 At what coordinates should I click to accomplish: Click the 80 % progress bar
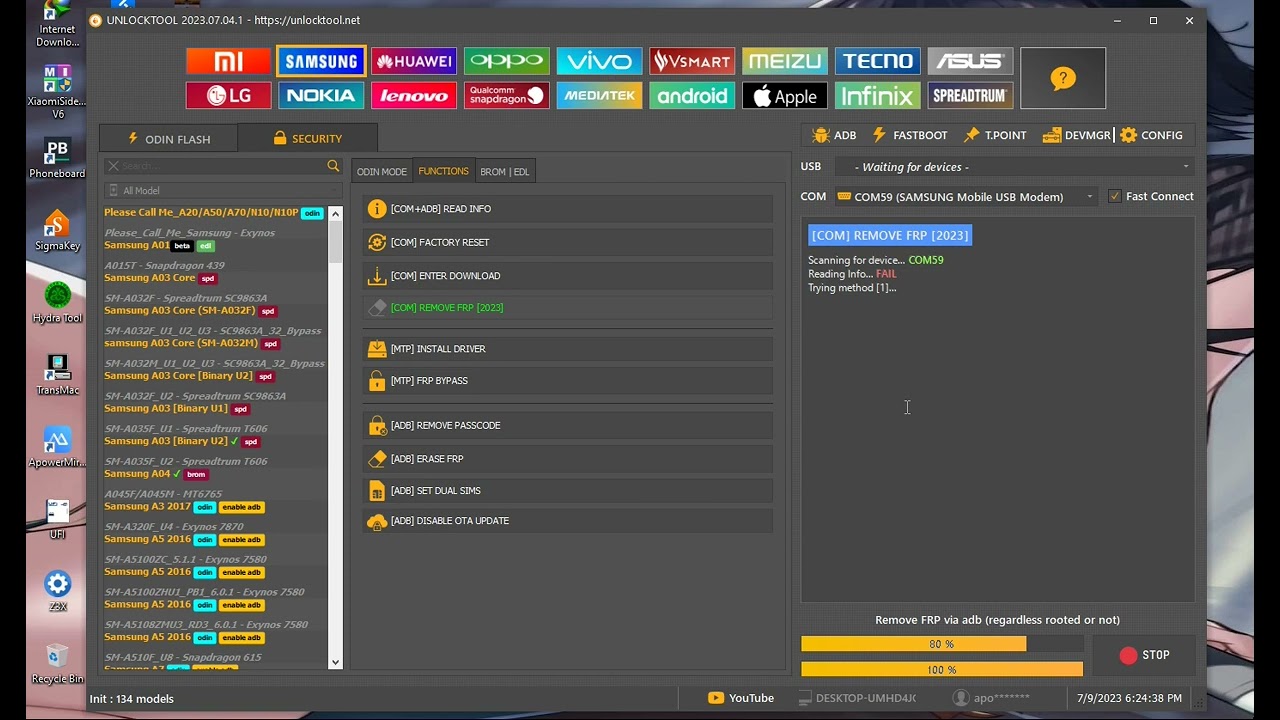(942, 644)
